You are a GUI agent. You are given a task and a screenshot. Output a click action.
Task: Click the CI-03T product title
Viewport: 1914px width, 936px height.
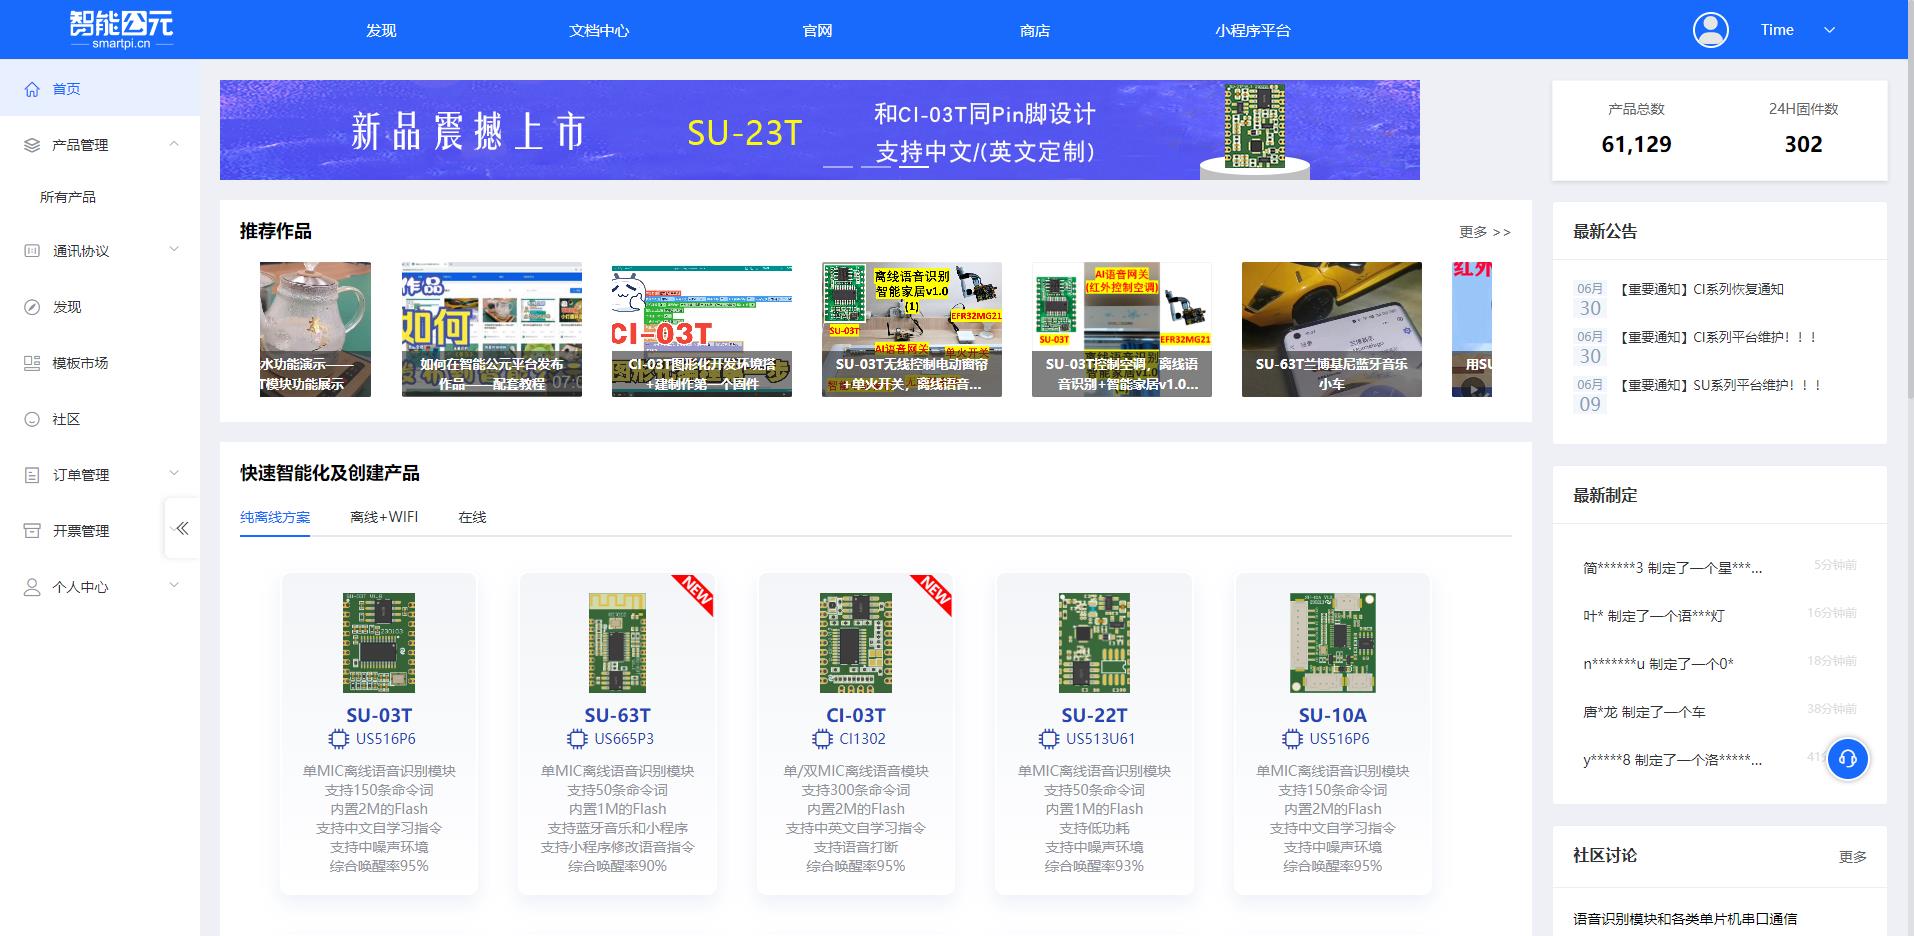coord(856,715)
